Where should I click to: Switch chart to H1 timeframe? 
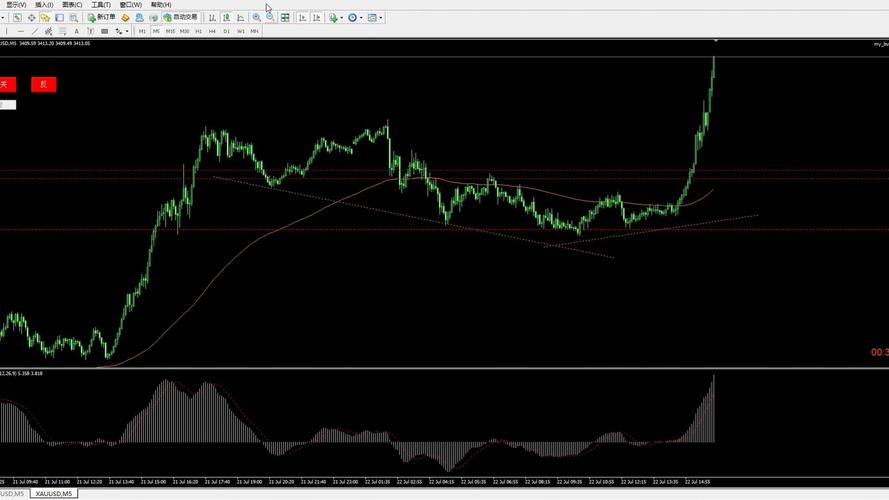tap(199, 31)
